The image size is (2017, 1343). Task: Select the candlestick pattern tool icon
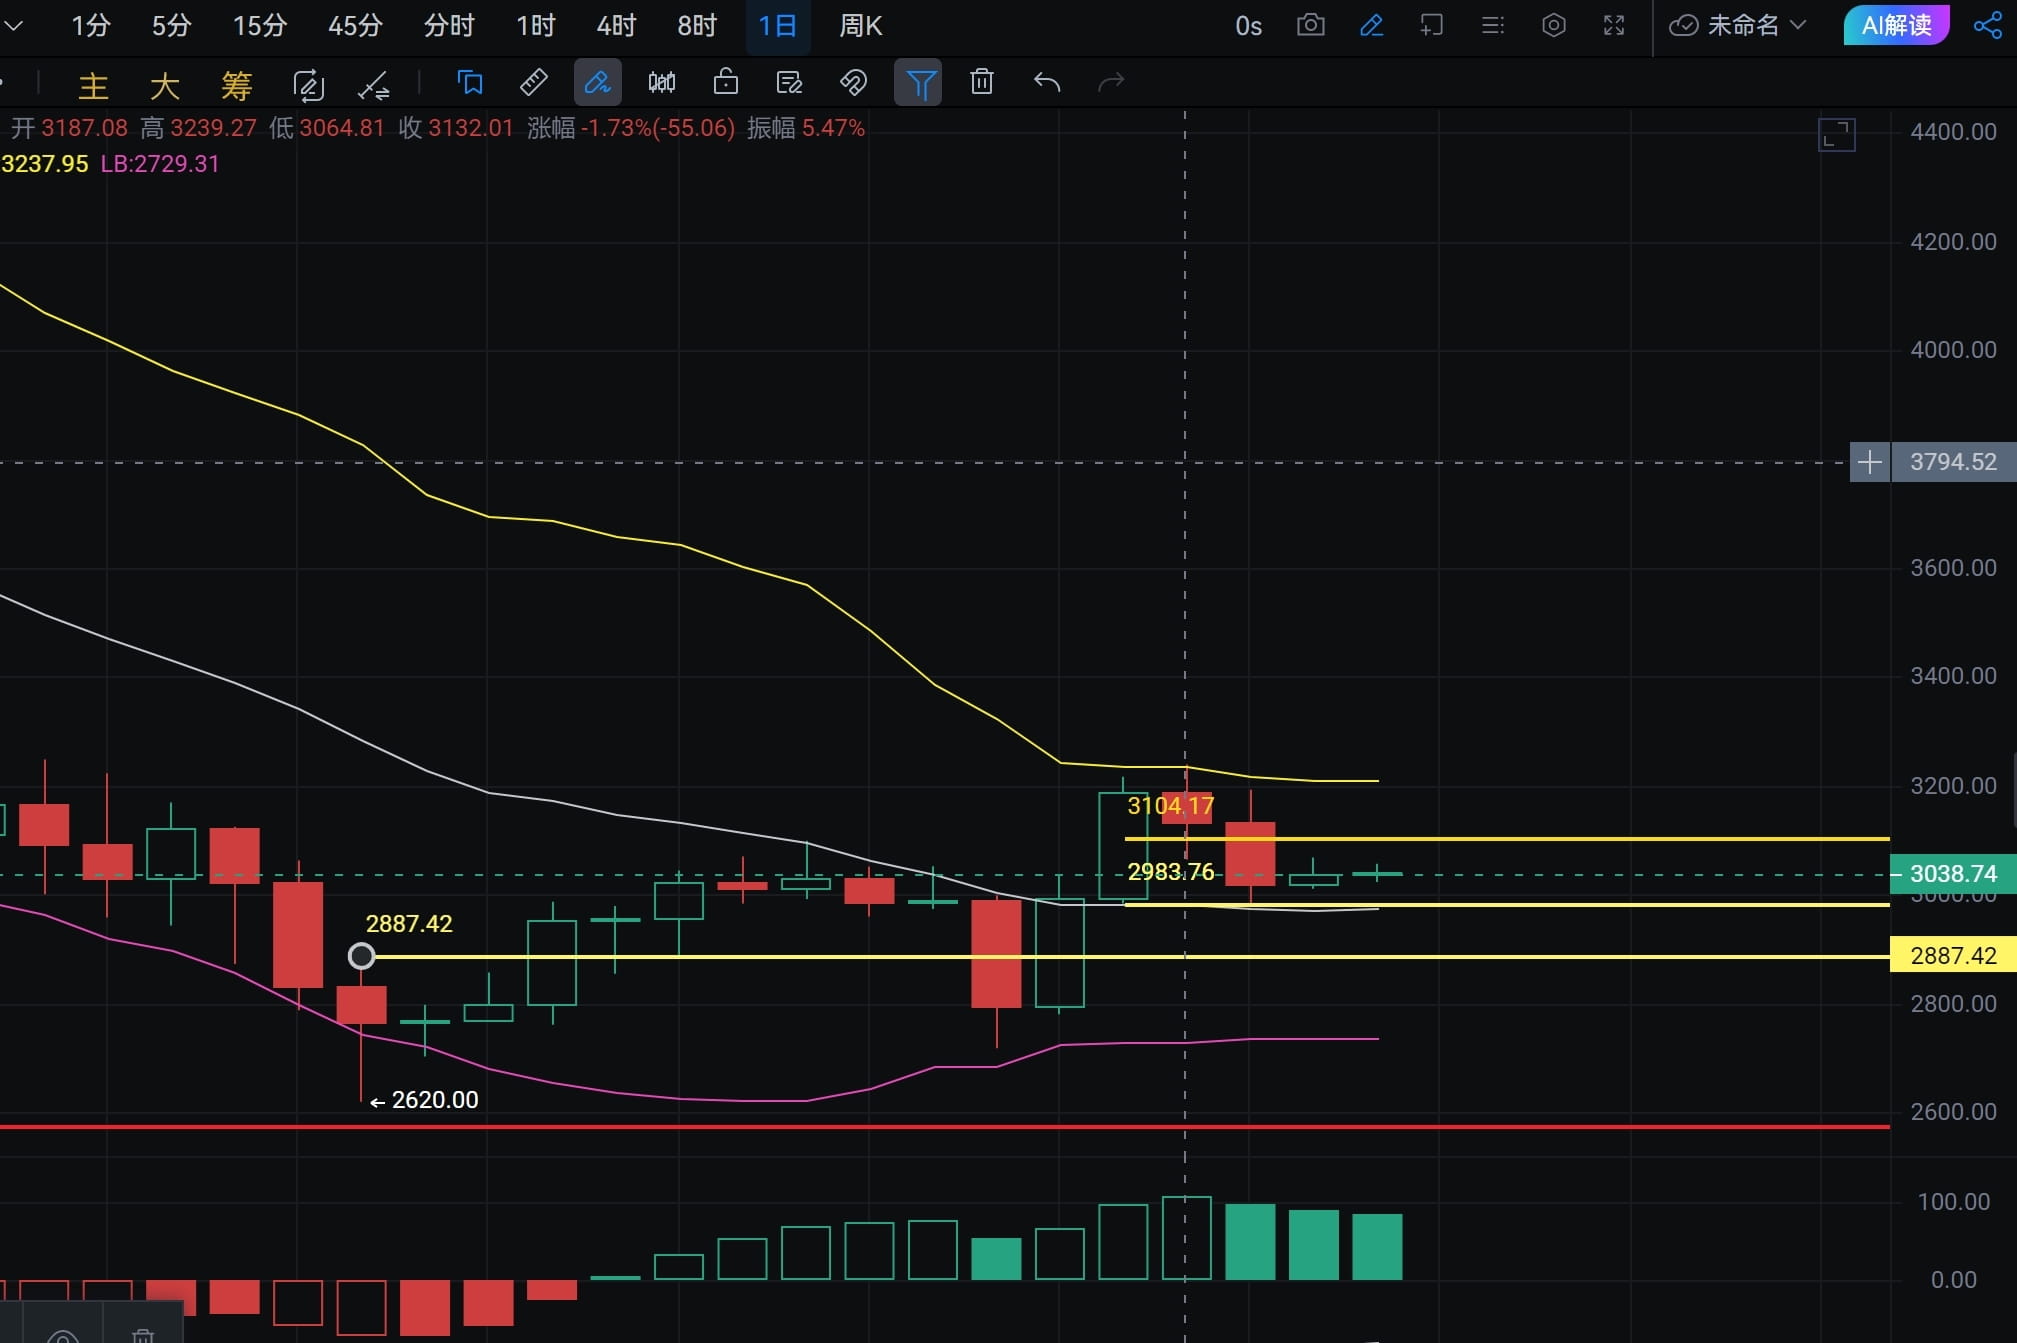(661, 82)
